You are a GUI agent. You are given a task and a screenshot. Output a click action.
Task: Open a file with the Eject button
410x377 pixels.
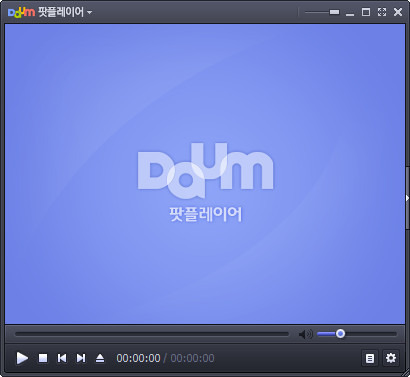click(x=100, y=358)
